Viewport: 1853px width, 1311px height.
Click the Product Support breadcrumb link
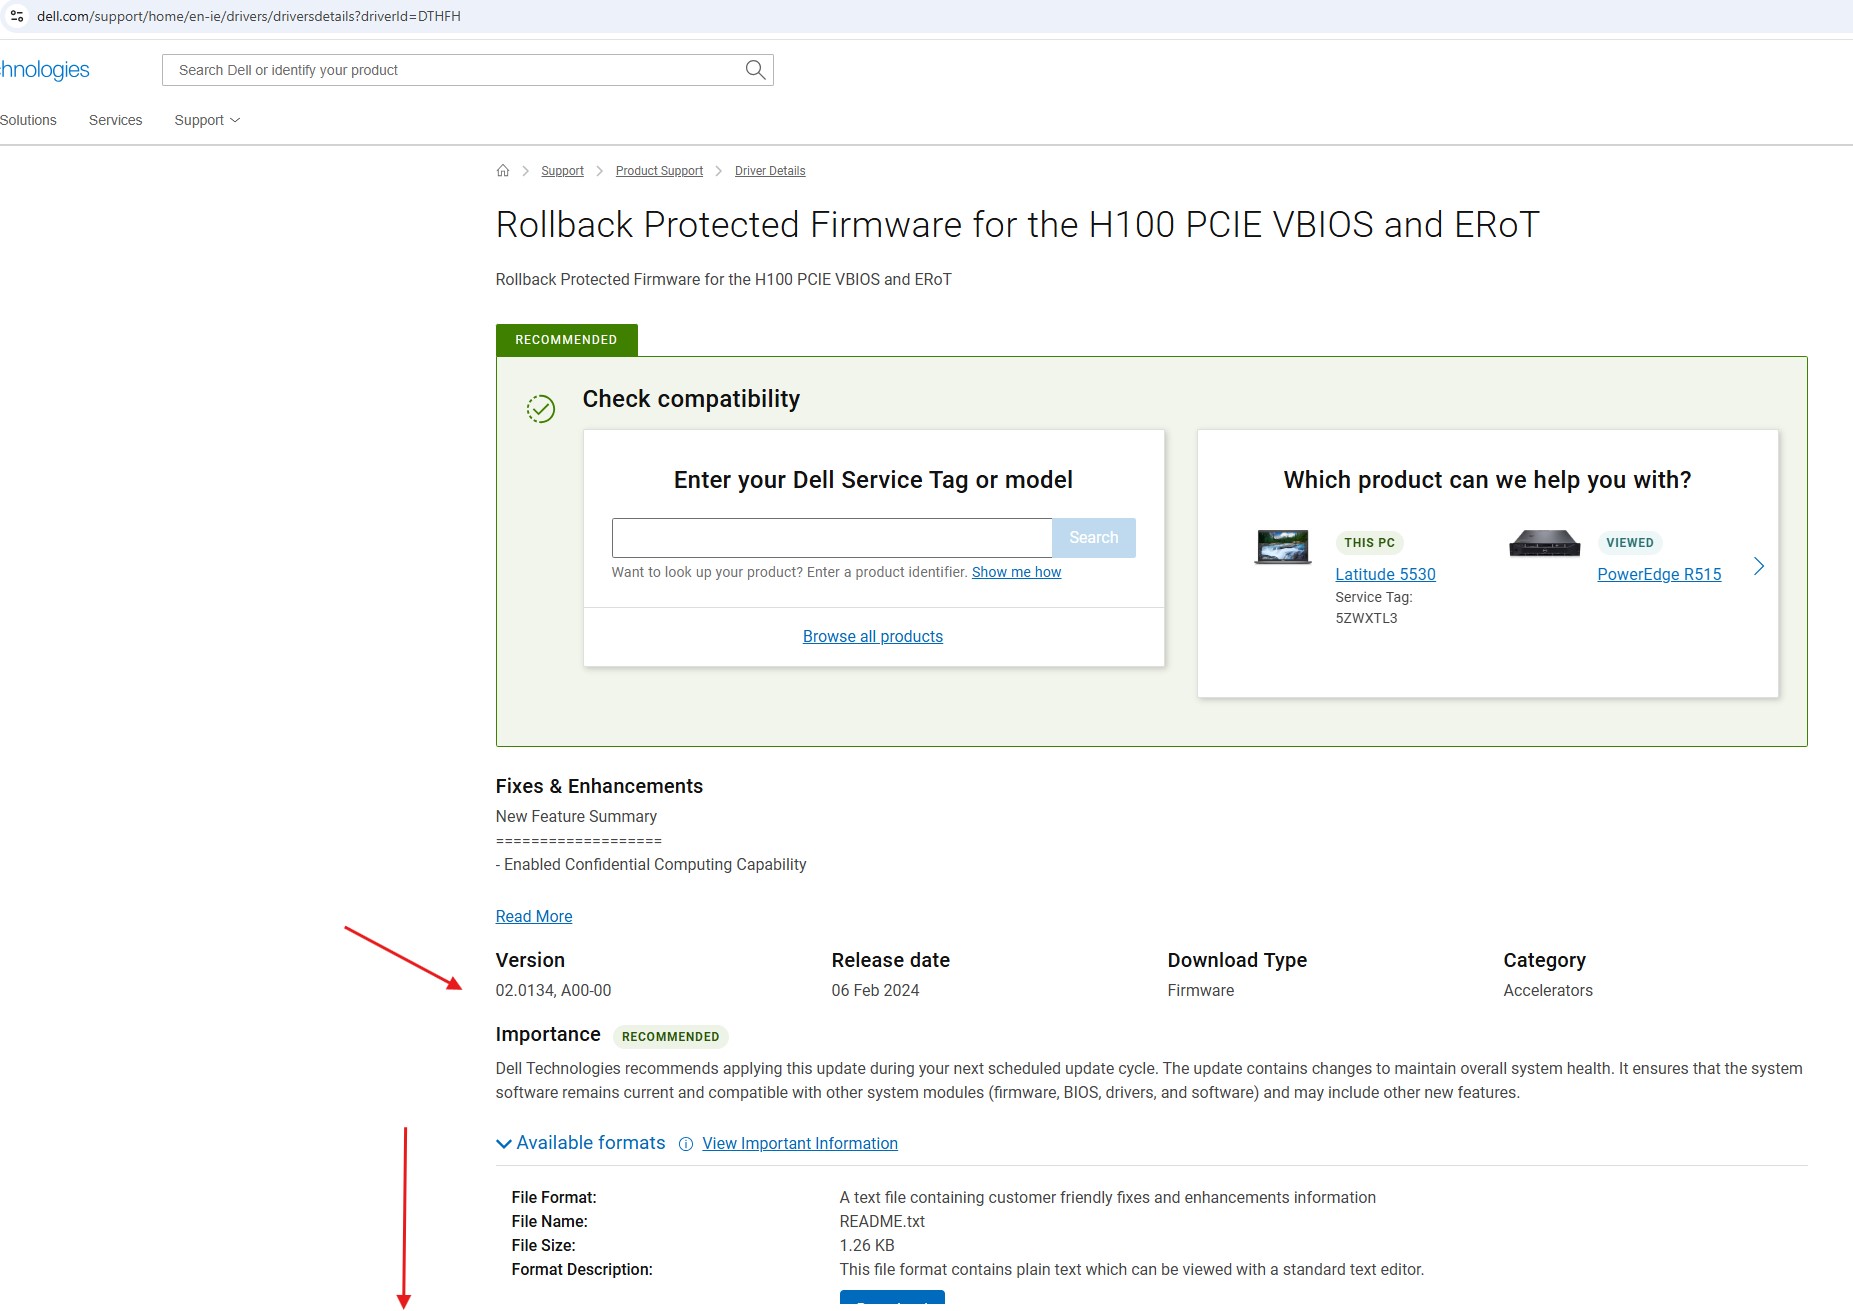(658, 170)
